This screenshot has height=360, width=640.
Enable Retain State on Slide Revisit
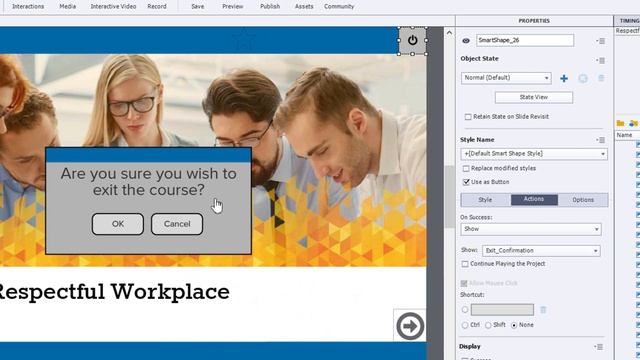pyautogui.click(x=468, y=117)
